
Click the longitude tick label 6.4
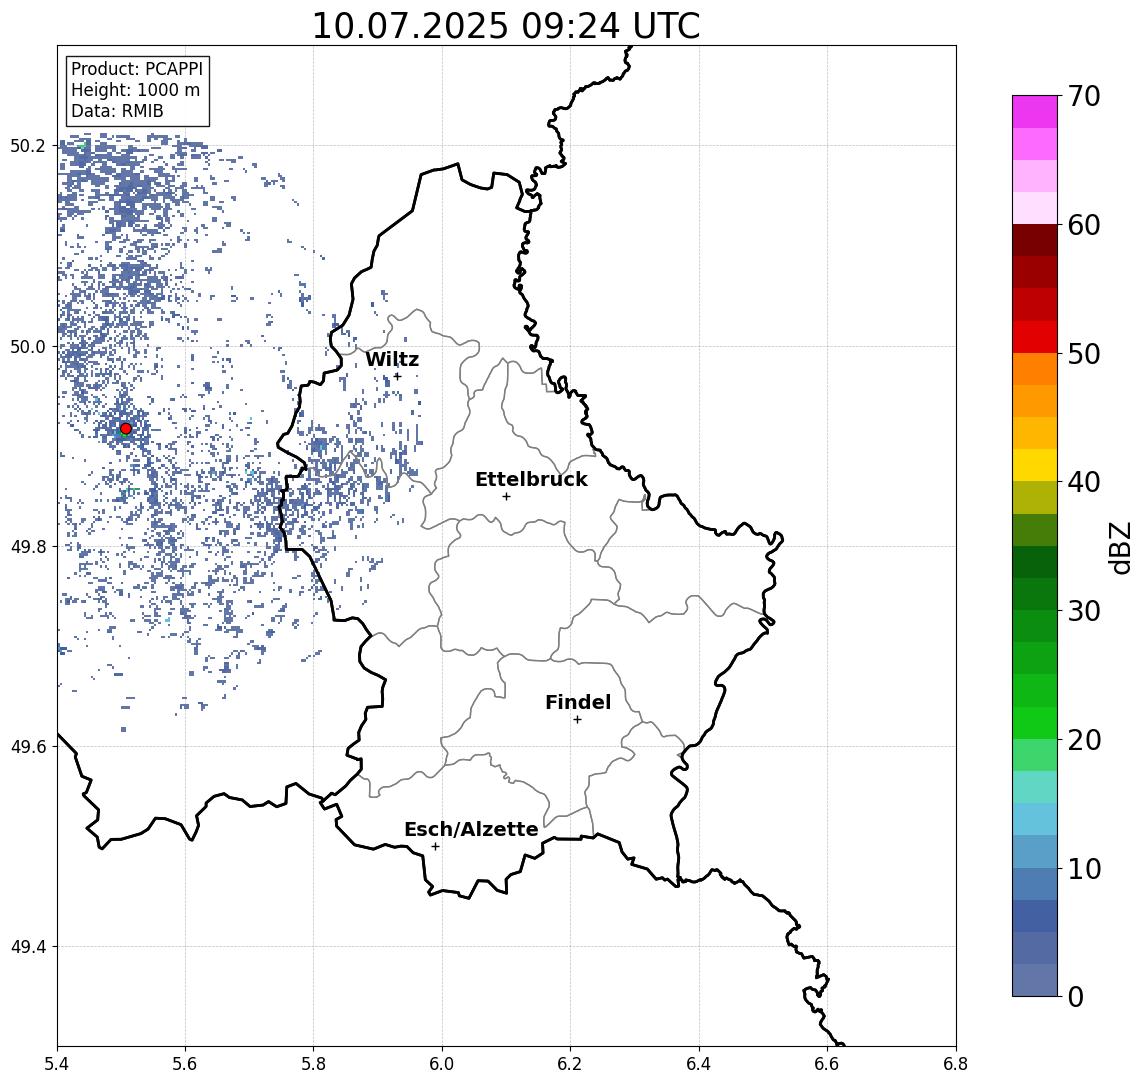699,1064
